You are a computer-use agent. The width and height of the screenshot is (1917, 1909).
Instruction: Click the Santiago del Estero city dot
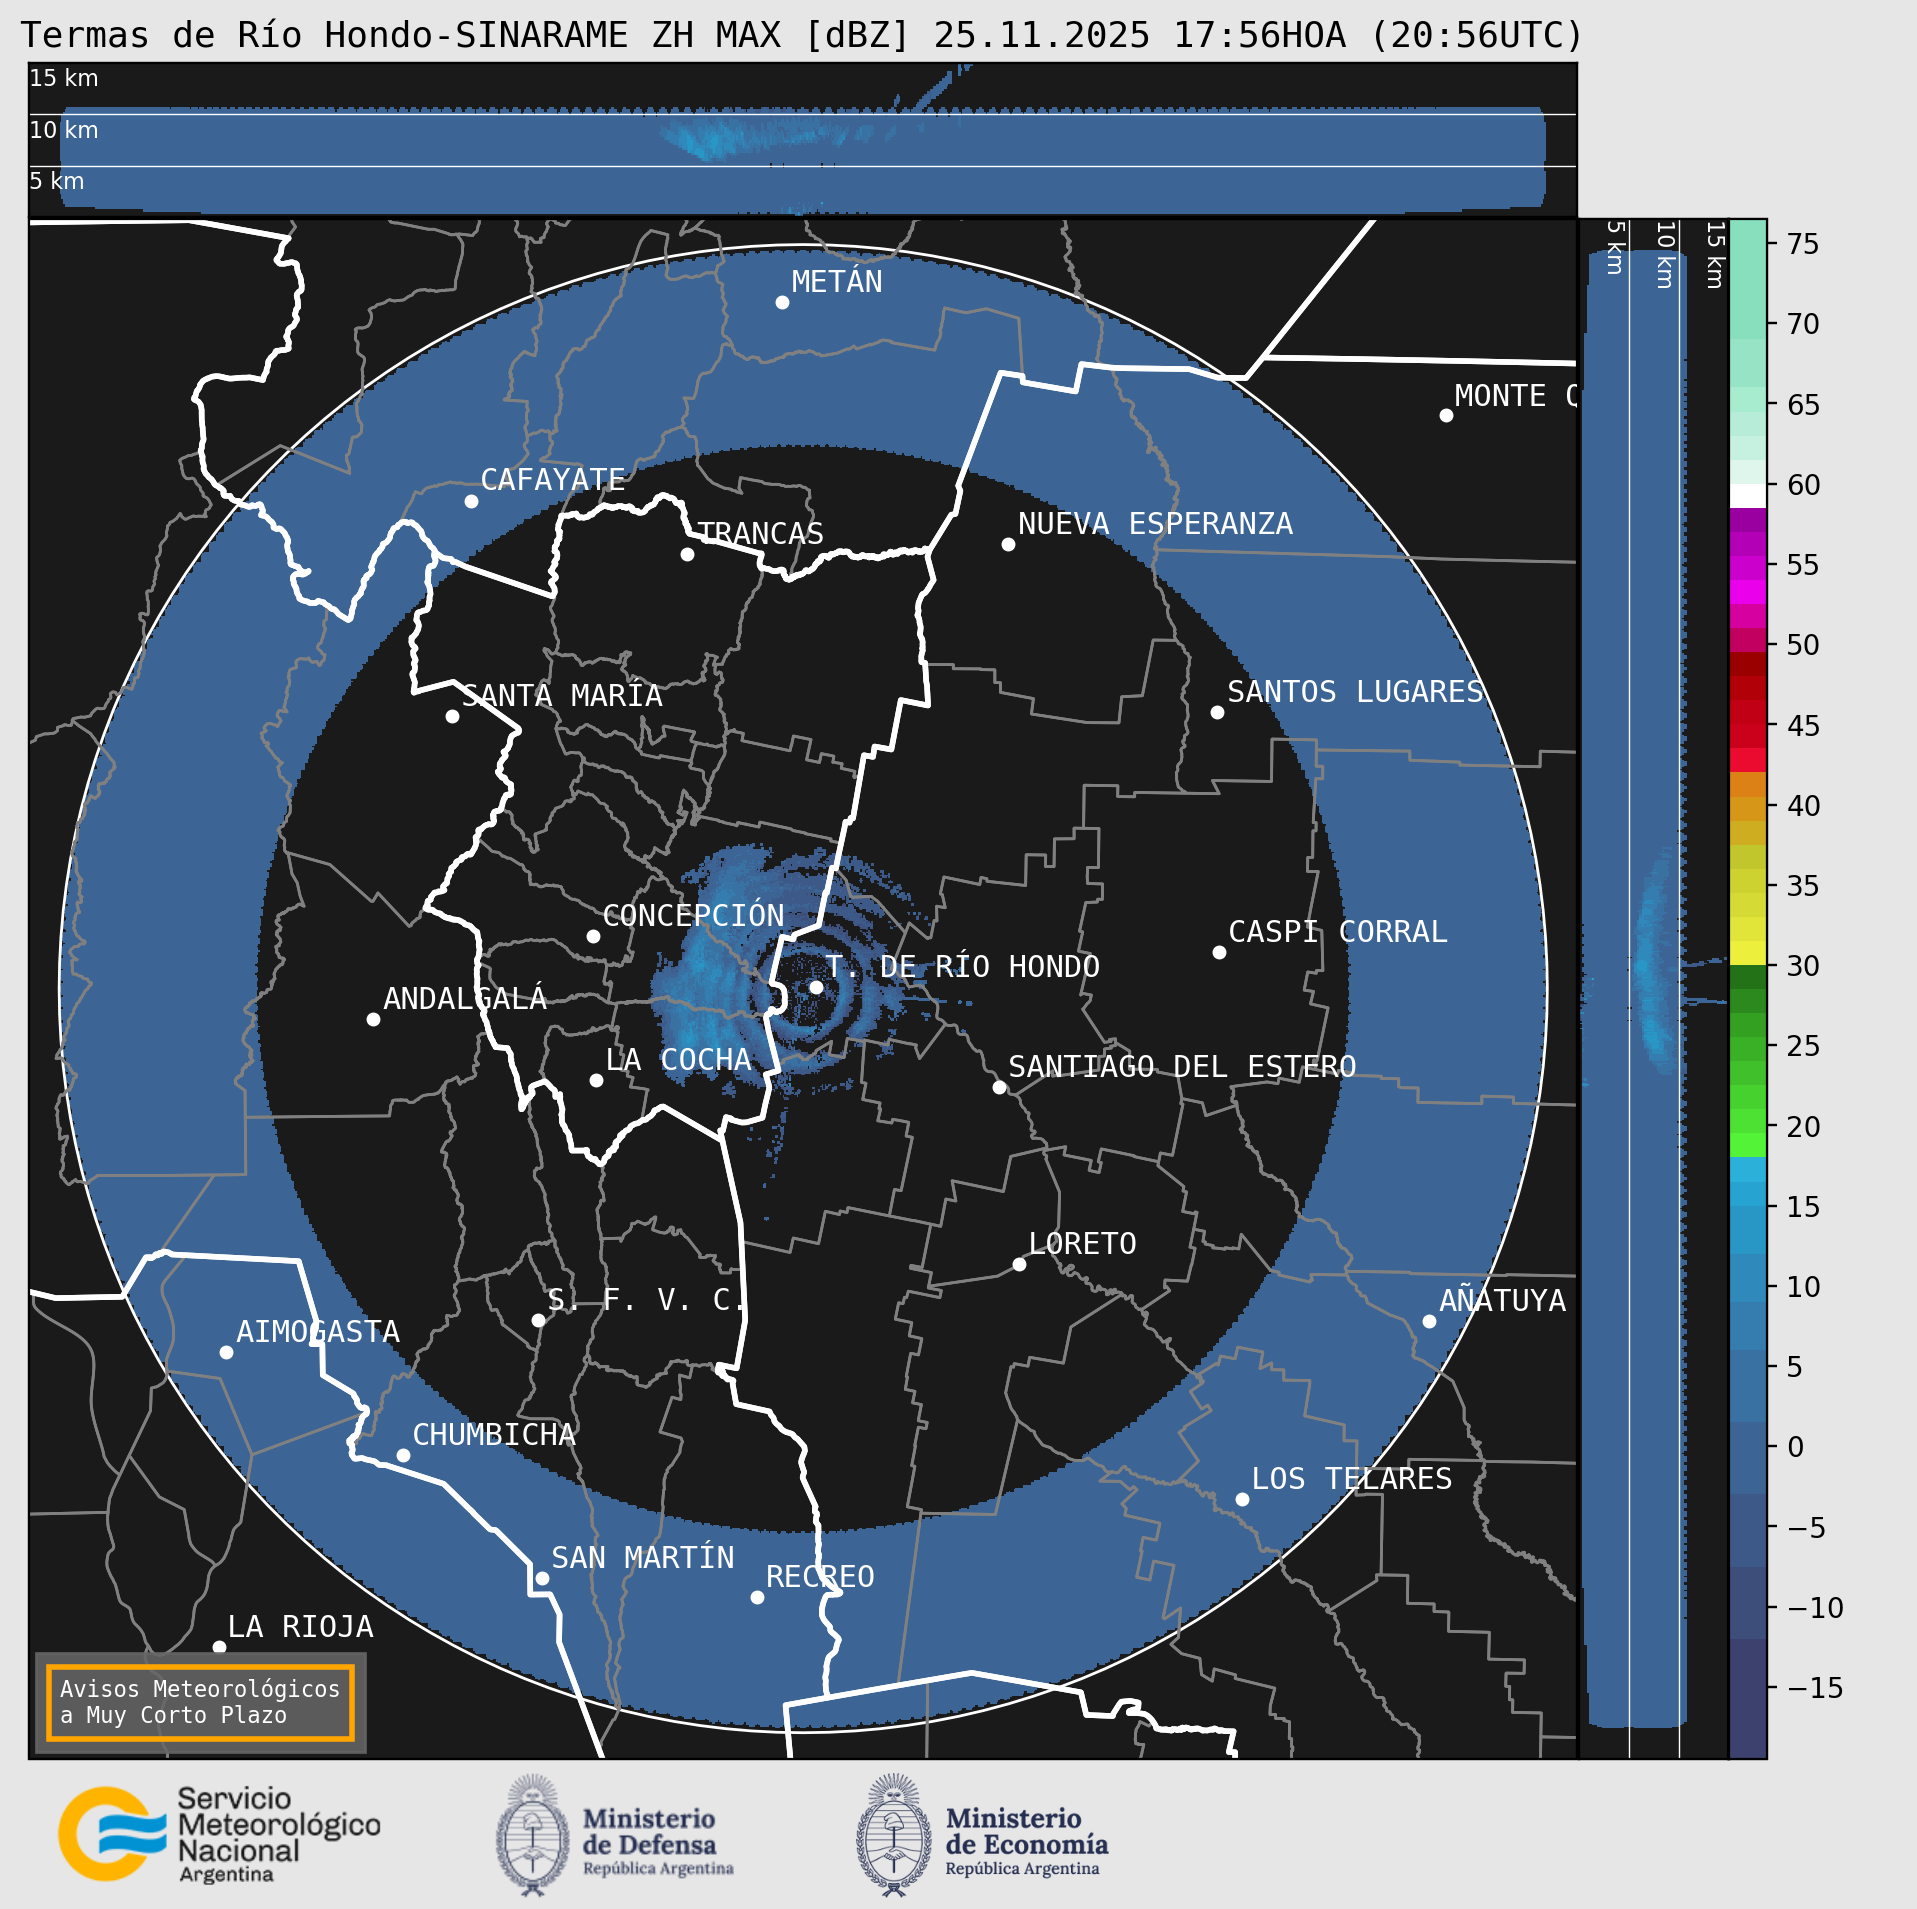pos(999,1087)
